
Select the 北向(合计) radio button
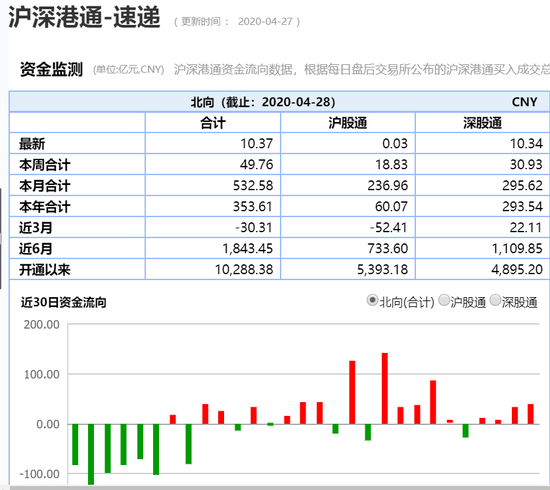pyautogui.click(x=372, y=301)
